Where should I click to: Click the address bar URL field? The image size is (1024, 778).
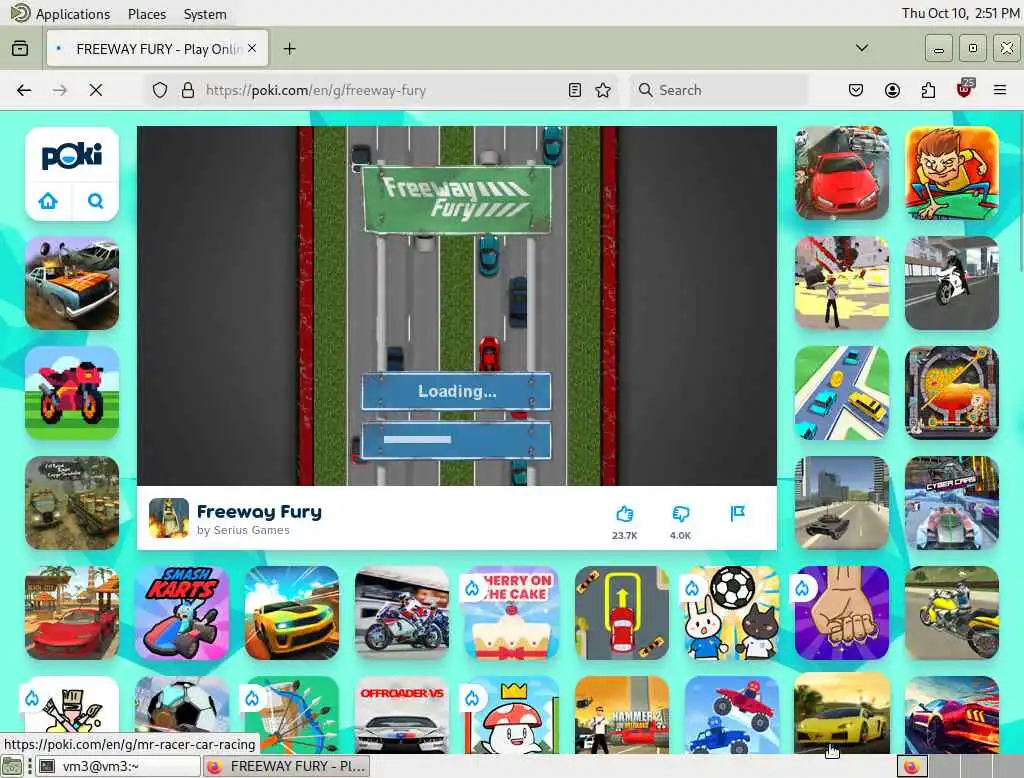pyautogui.click(x=379, y=90)
